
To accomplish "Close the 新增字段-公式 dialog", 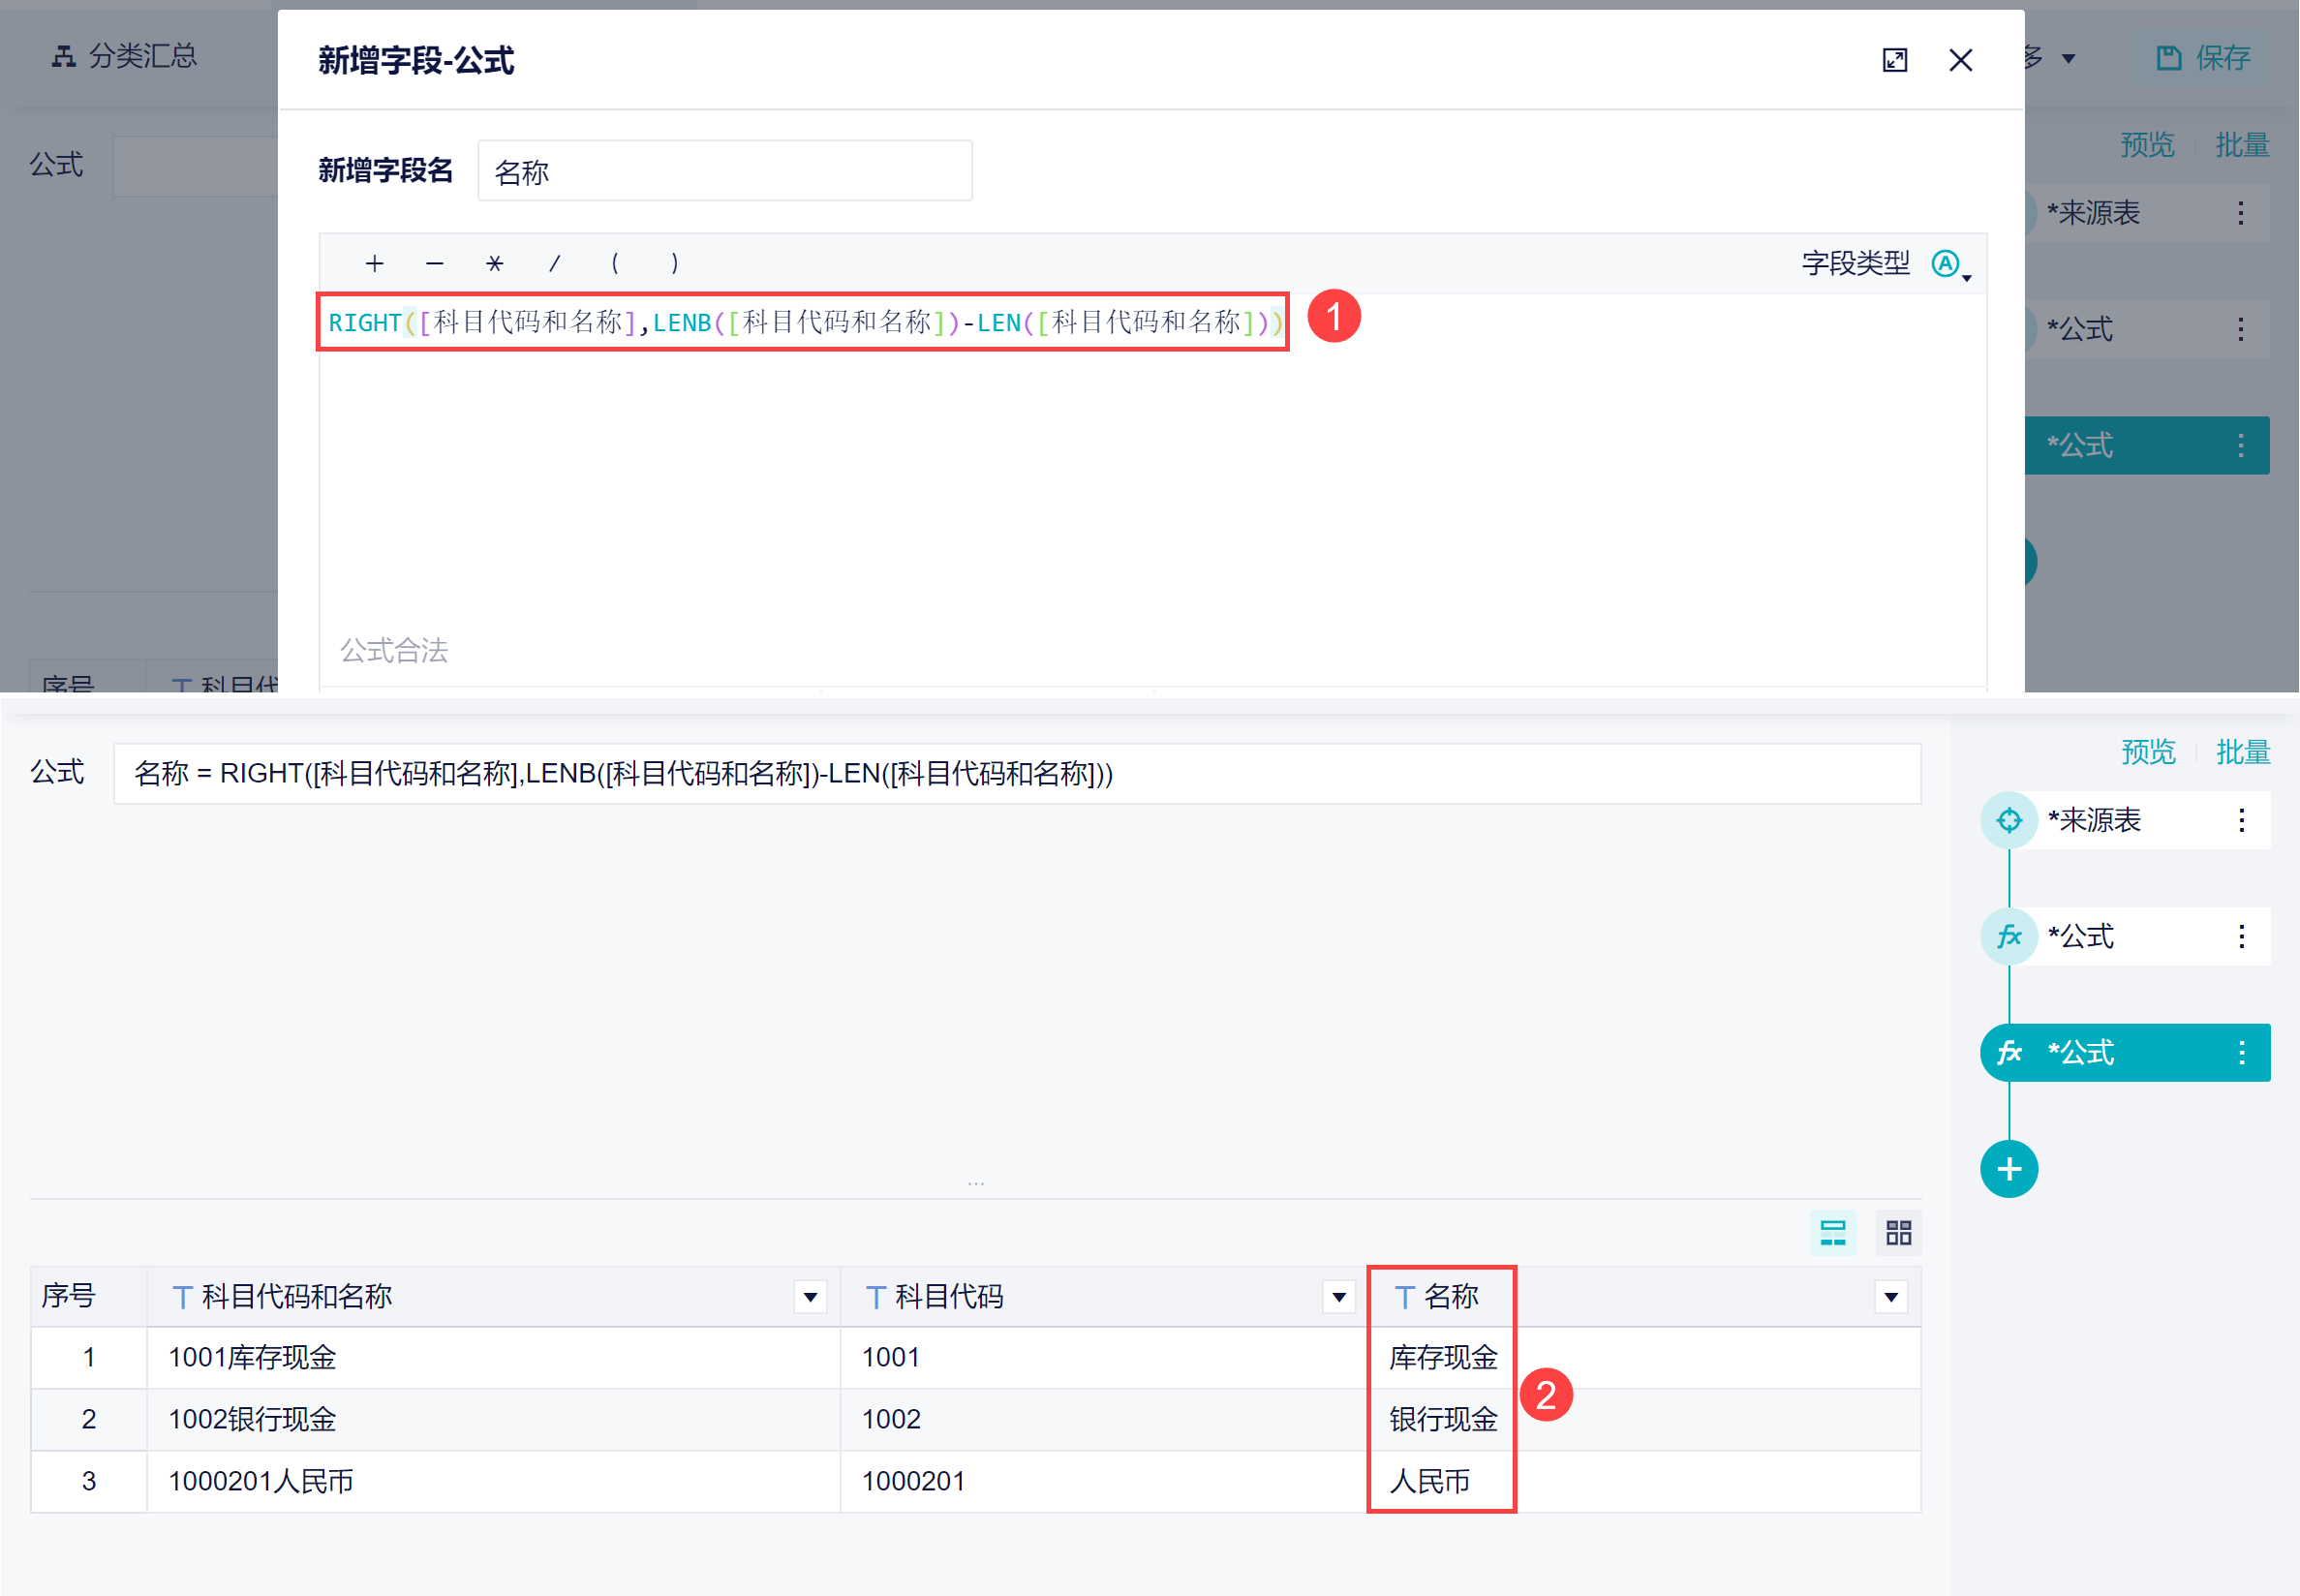I will click(1960, 60).
